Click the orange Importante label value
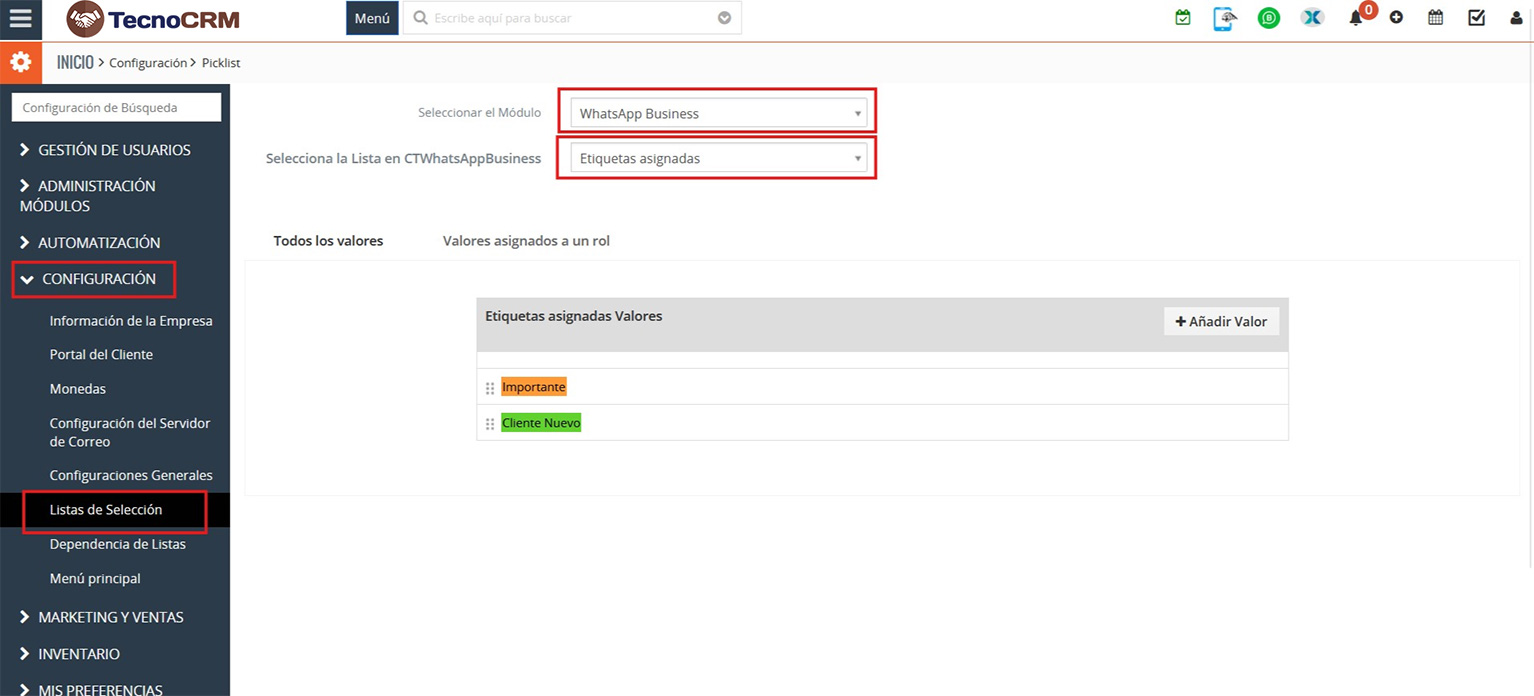Screen dimensions: 1534x696 (533, 387)
